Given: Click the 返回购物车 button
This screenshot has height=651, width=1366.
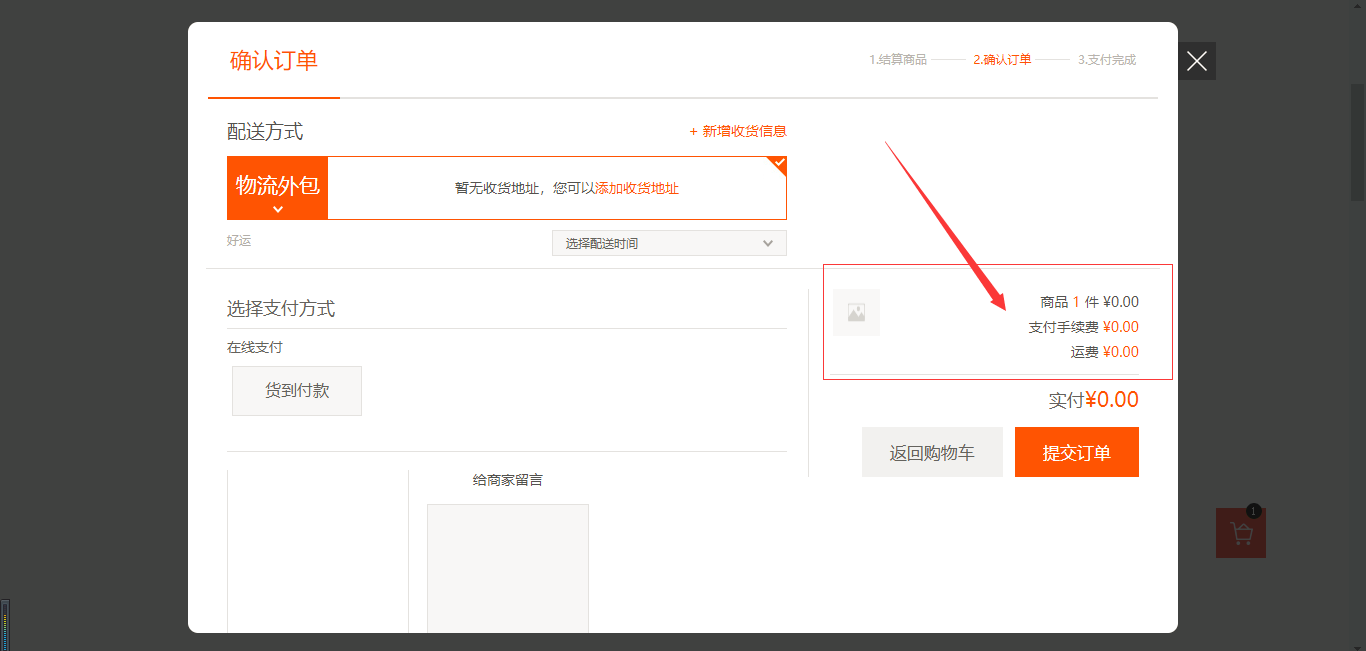Looking at the screenshot, I should click(932, 453).
